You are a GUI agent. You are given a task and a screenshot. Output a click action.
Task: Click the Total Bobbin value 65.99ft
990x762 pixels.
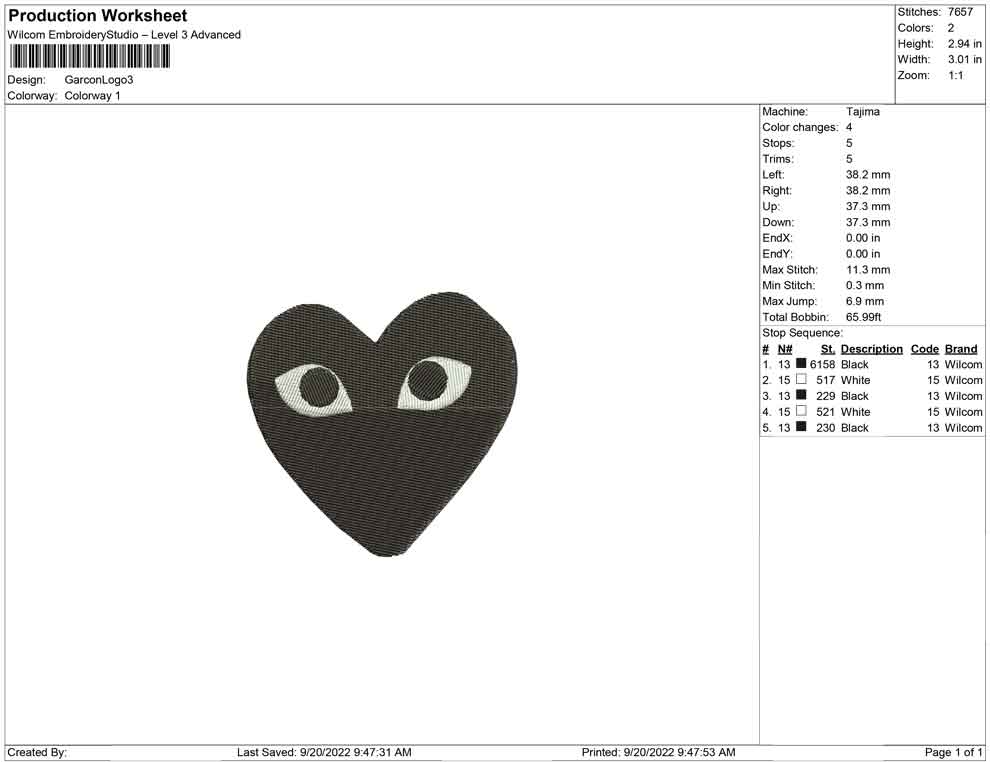[x=864, y=317]
